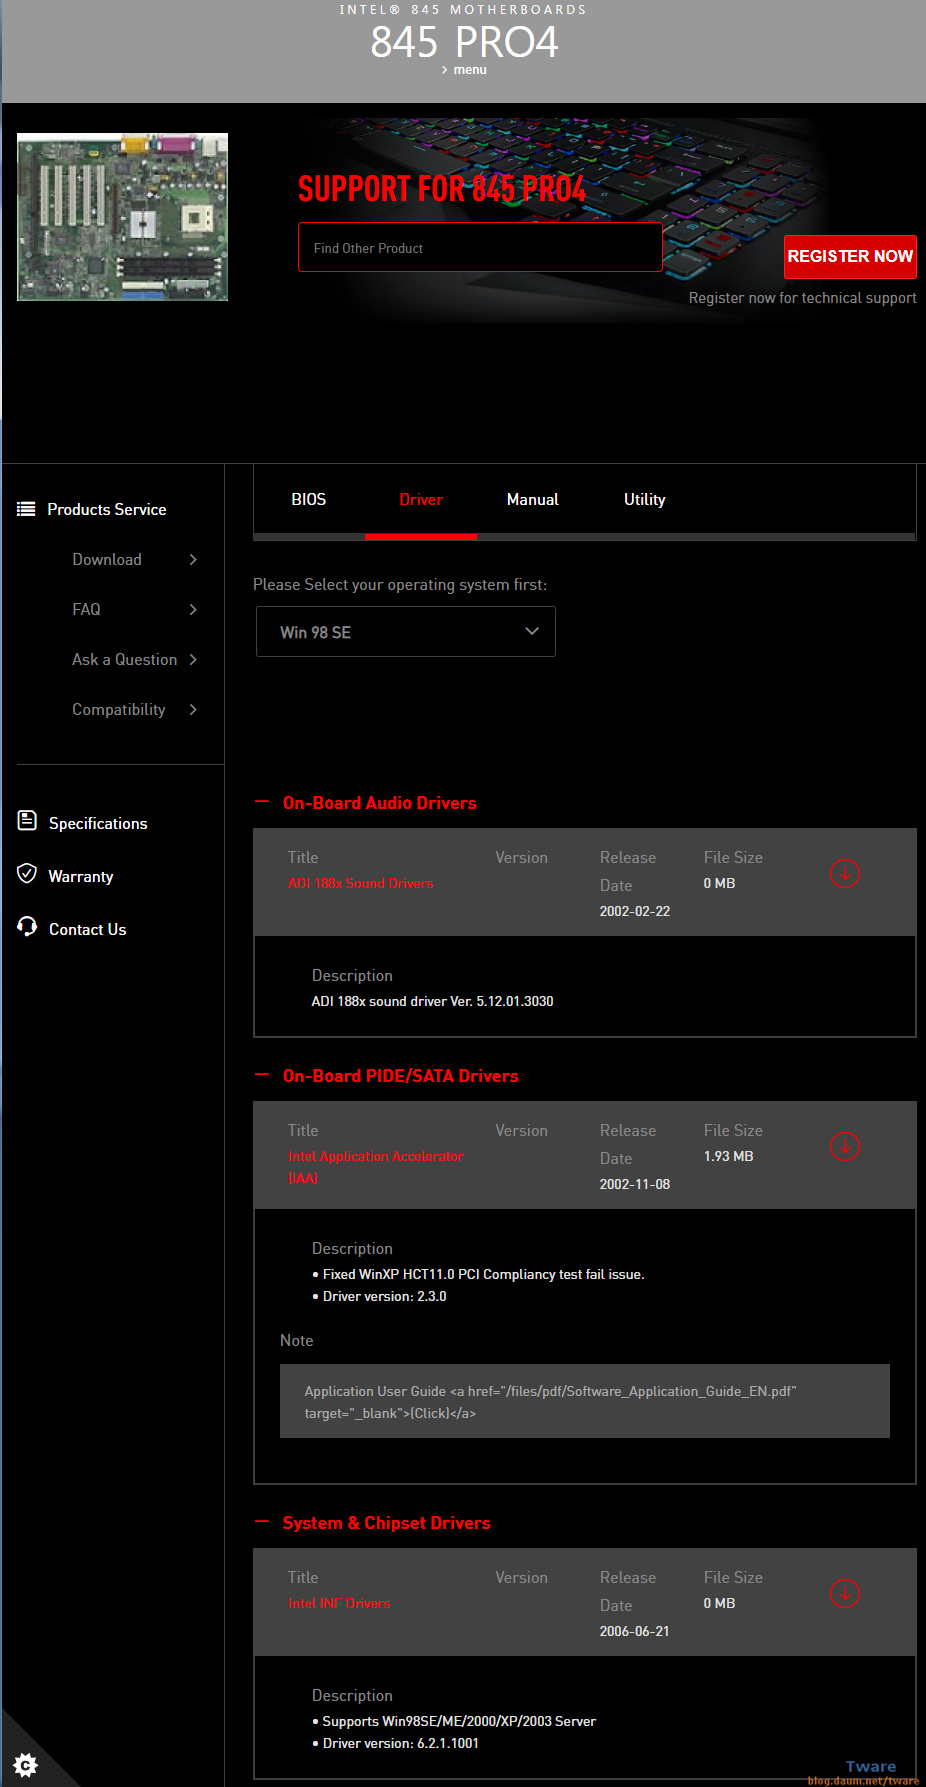Click the Contact Us headset icon

[x=27, y=927]
